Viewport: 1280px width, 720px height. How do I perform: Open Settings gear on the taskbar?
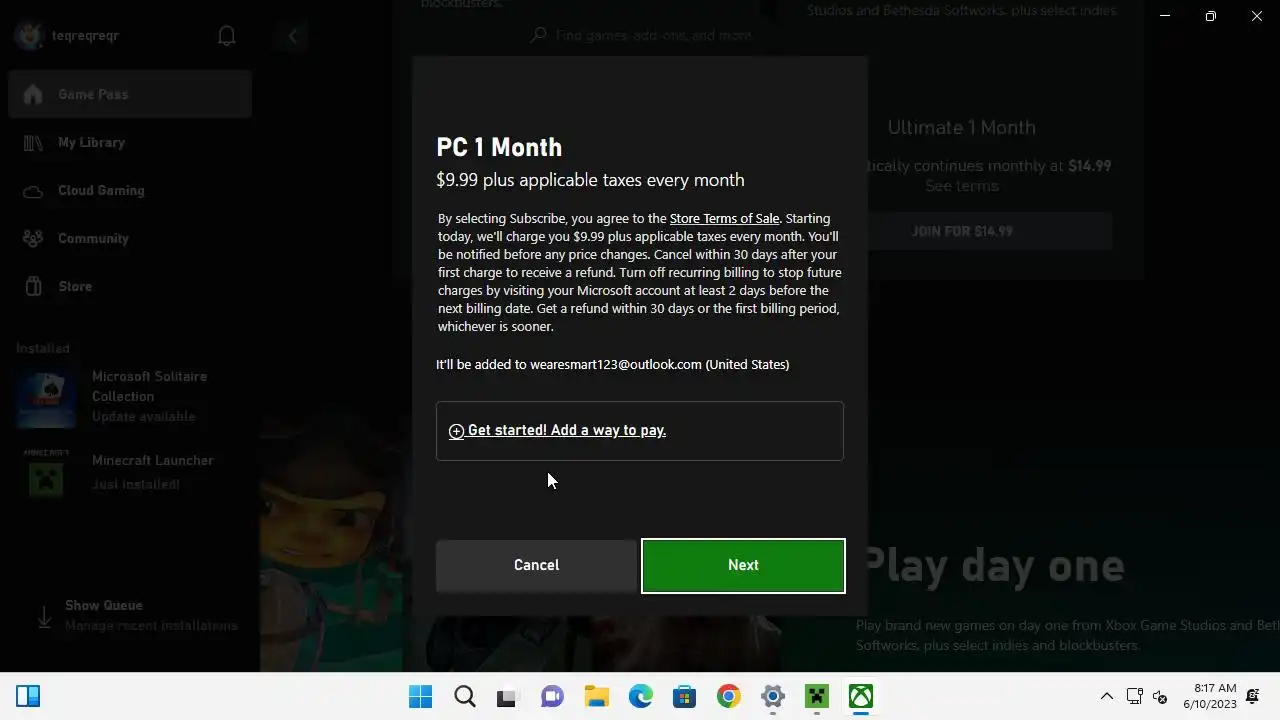pos(772,697)
